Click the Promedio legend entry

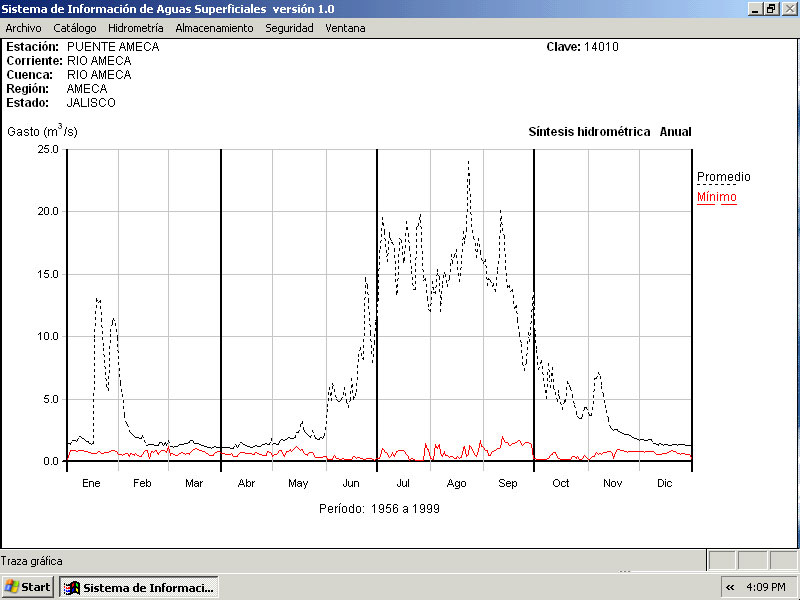coord(723,177)
